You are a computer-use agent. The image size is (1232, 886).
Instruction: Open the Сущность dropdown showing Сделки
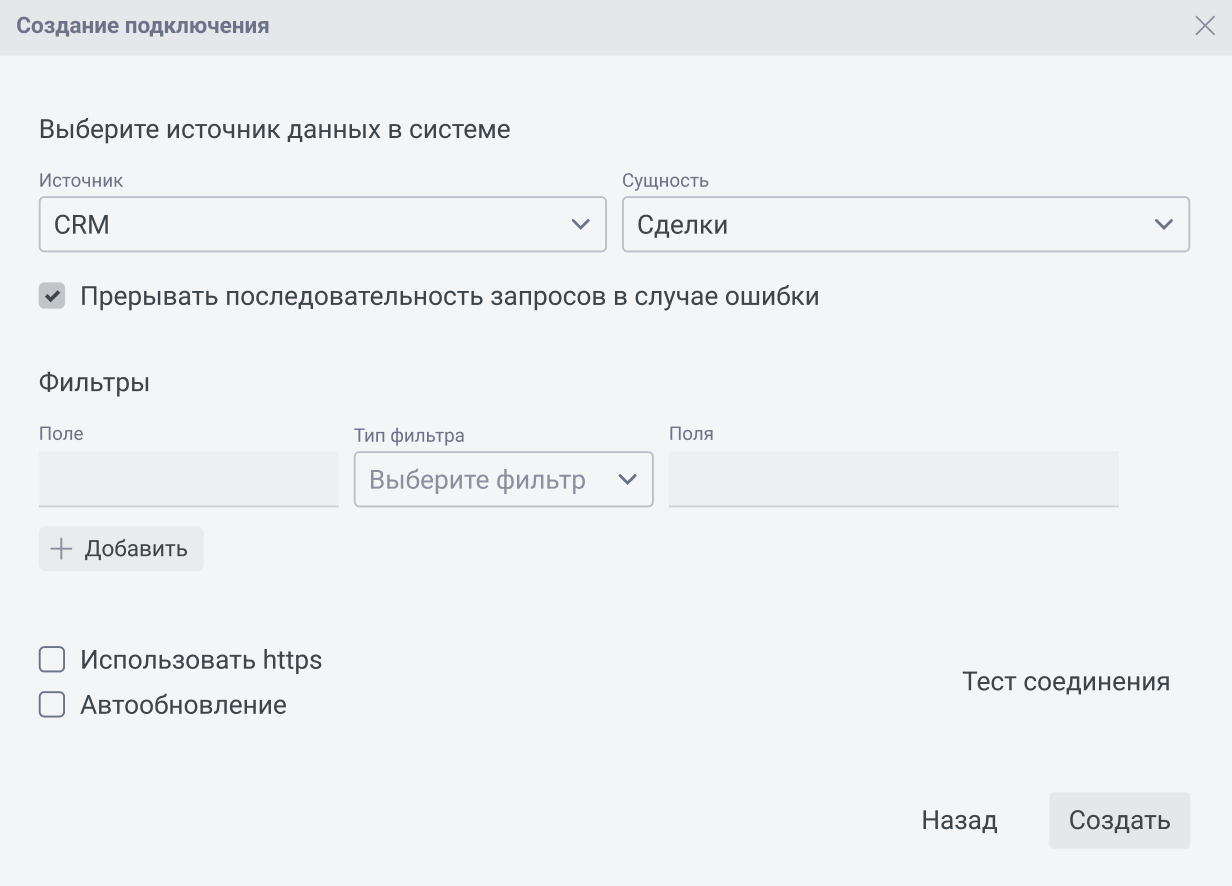click(906, 224)
